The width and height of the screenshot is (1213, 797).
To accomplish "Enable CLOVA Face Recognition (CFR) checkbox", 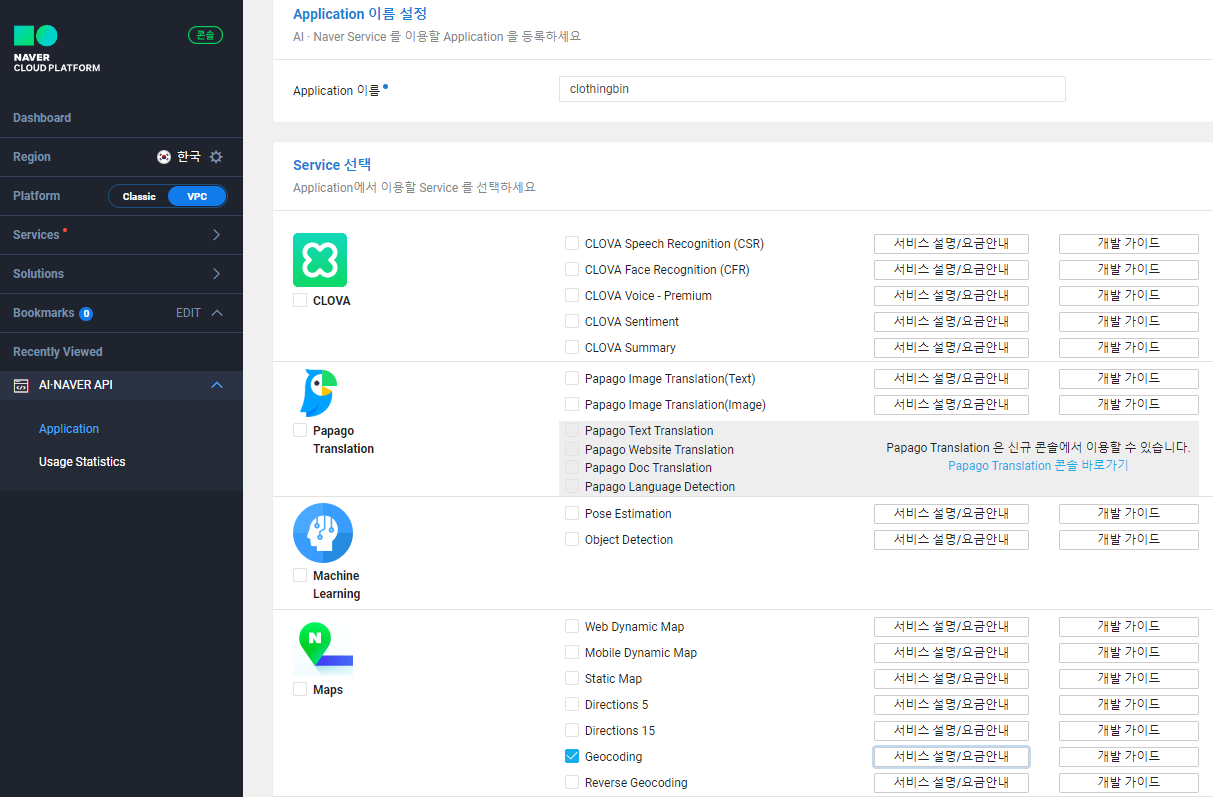I will [x=572, y=269].
